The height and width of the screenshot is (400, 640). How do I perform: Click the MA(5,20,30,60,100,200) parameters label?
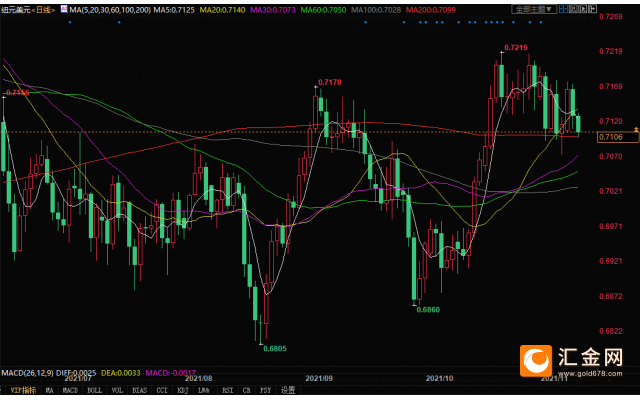(x=110, y=9)
